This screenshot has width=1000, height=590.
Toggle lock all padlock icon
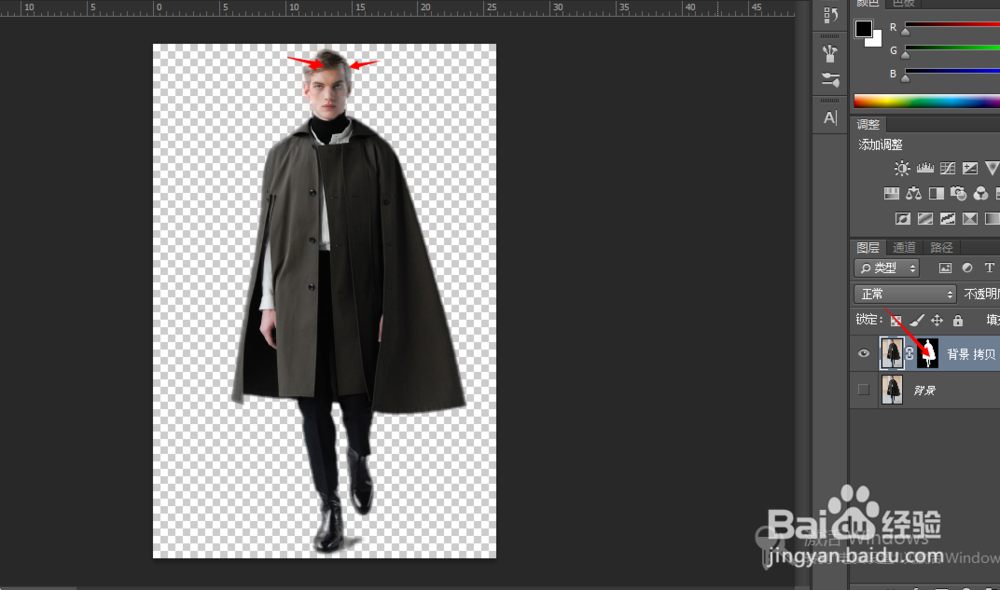click(958, 320)
